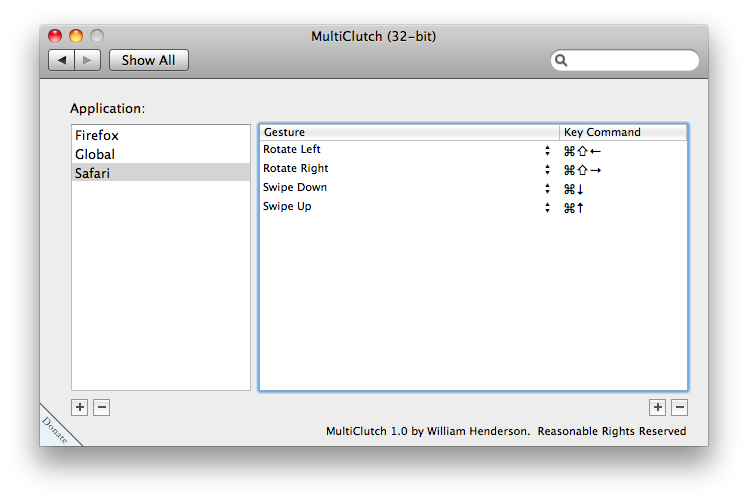Remove a gesture with the right minus button

(x=679, y=407)
